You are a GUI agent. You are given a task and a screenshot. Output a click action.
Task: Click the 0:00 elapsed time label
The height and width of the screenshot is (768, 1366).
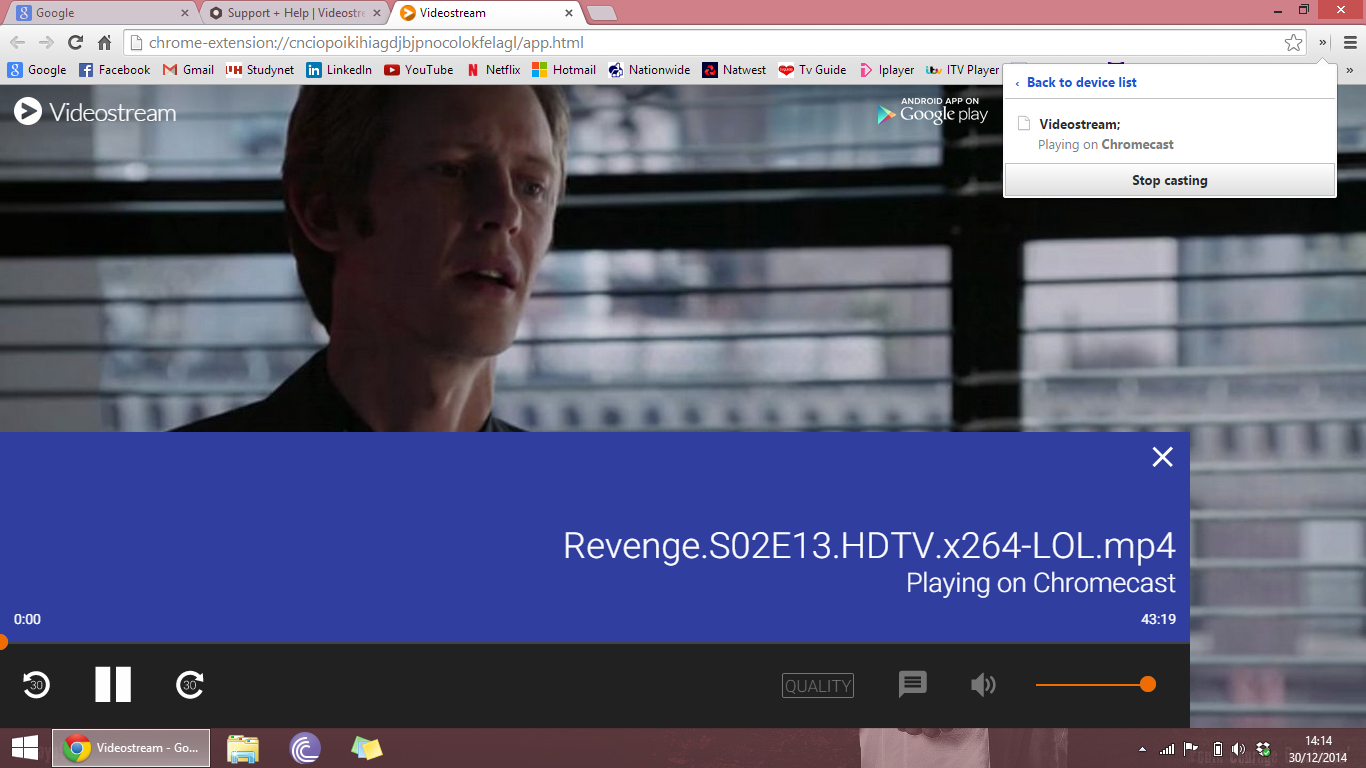click(x=27, y=619)
